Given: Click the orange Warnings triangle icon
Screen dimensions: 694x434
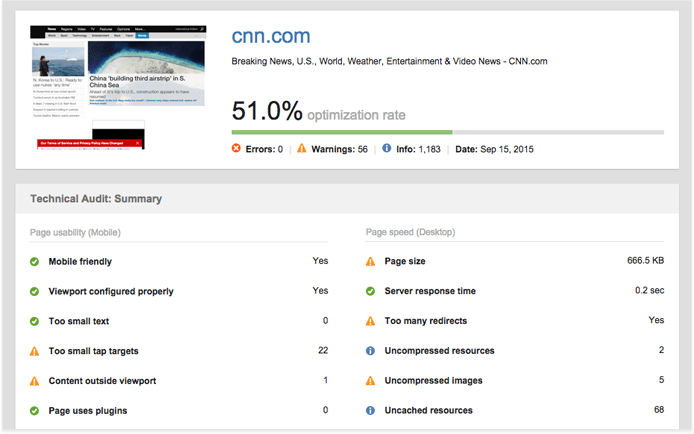Looking at the screenshot, I should coord(301,148).
